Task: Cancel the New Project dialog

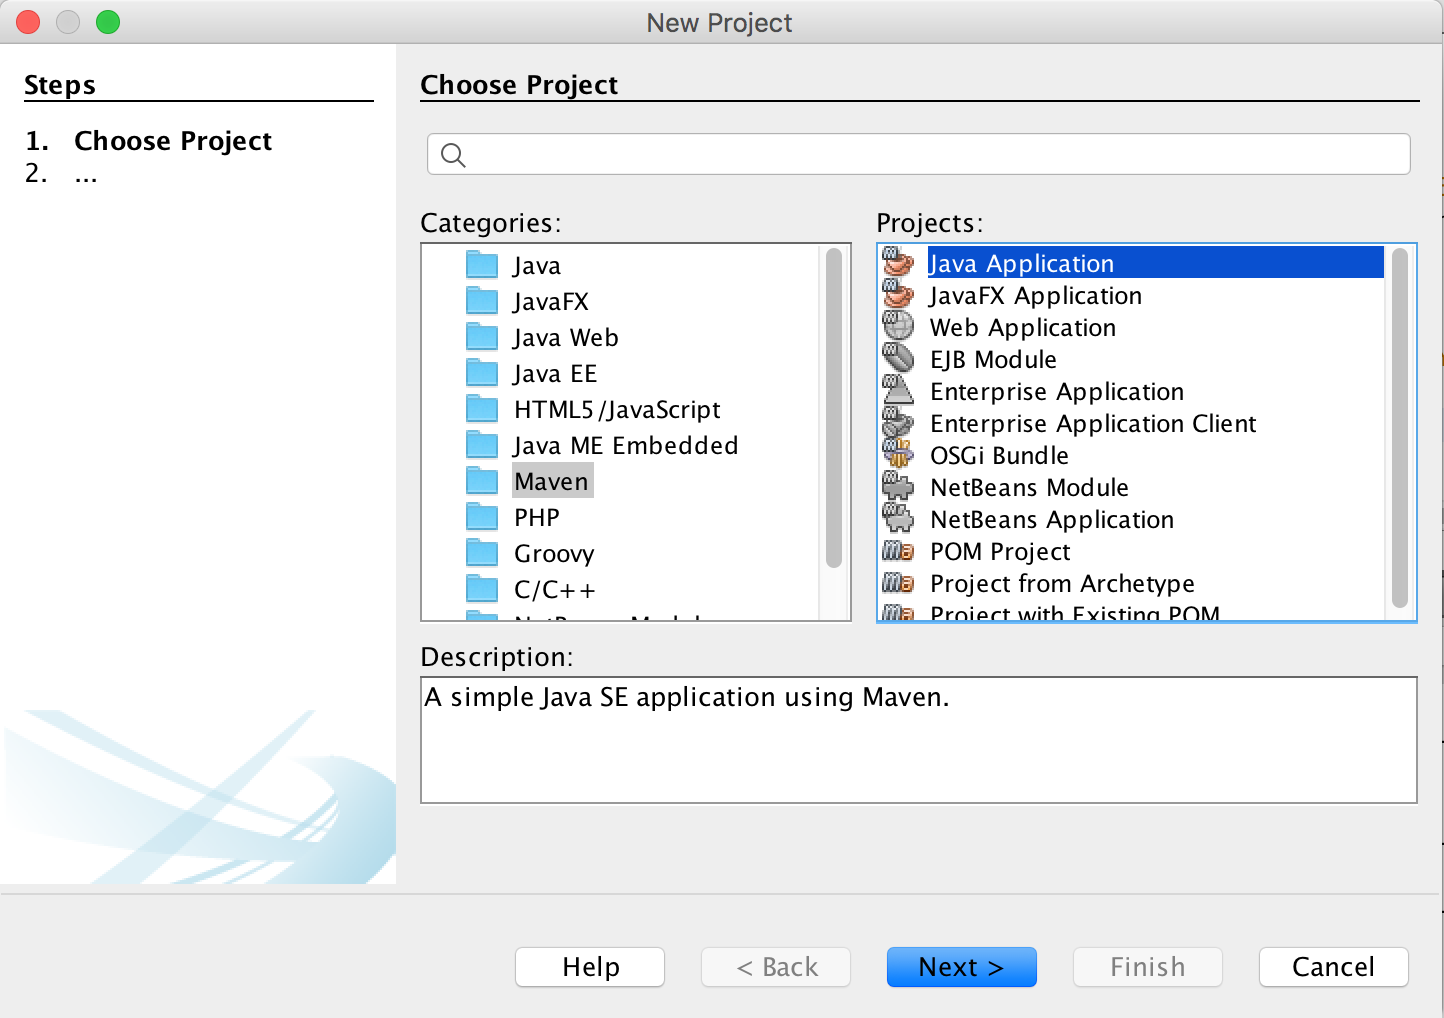Action: (1333, 967)
